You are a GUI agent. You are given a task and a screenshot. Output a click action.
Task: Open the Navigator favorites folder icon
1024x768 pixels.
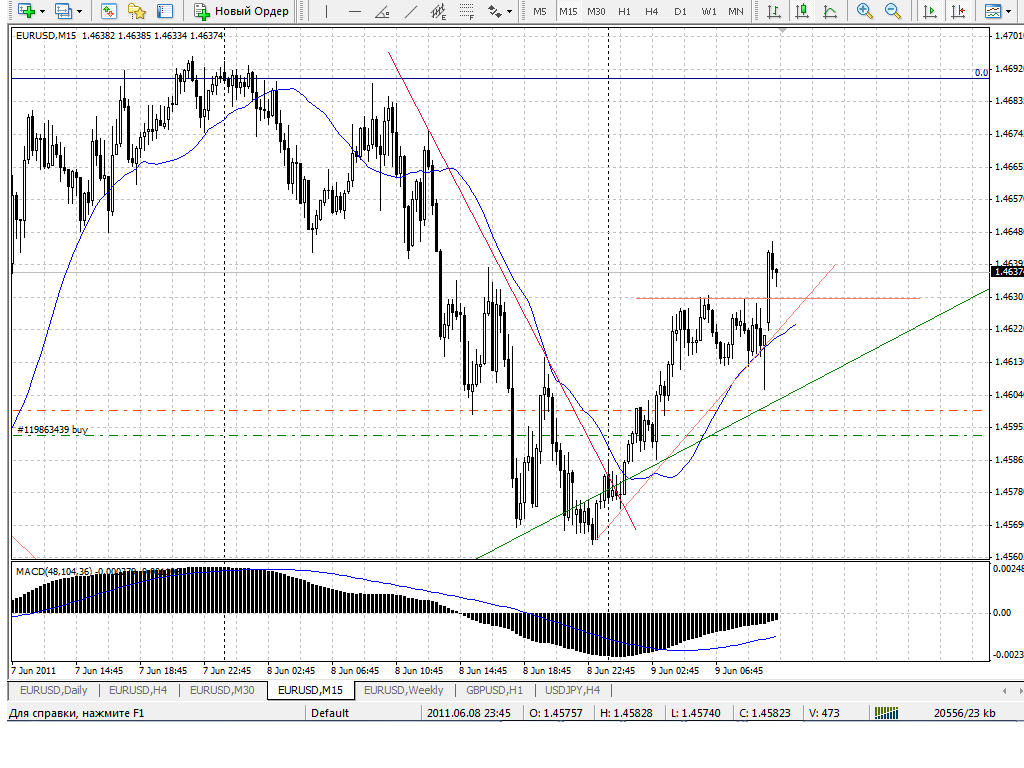[137, 11]
